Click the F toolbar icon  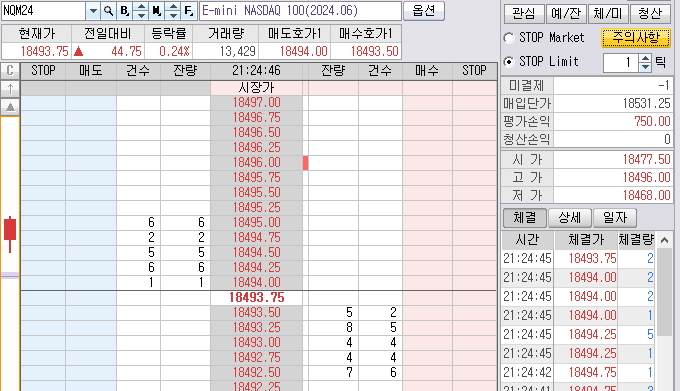coord(189,11)
